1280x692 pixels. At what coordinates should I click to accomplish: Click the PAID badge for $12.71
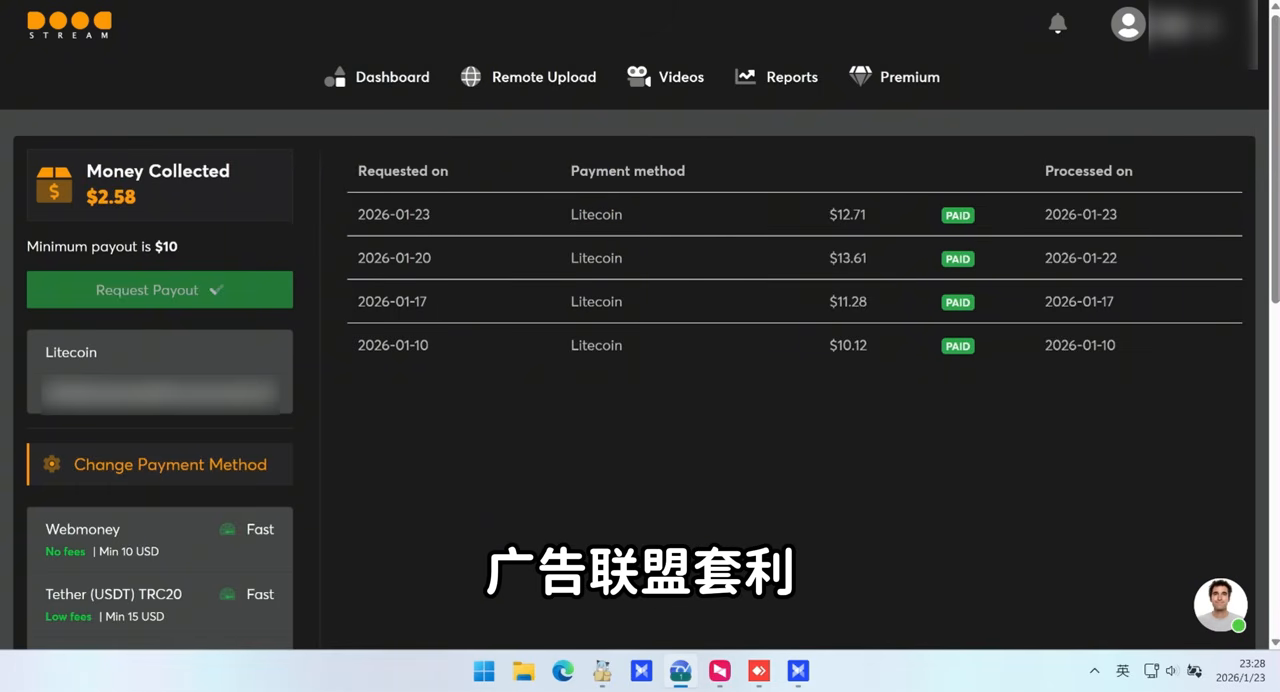pyautogui.click(x=958, y=215)
